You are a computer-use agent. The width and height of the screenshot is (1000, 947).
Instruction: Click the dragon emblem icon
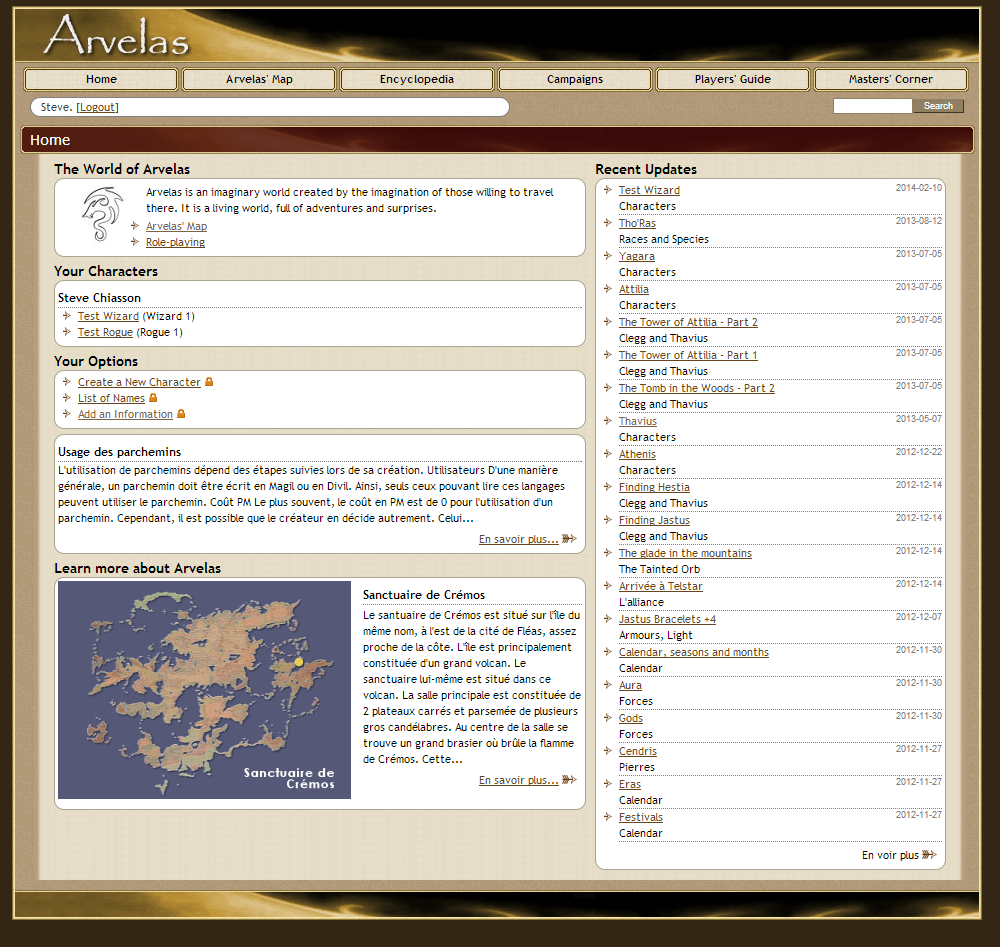click(102, 214)
